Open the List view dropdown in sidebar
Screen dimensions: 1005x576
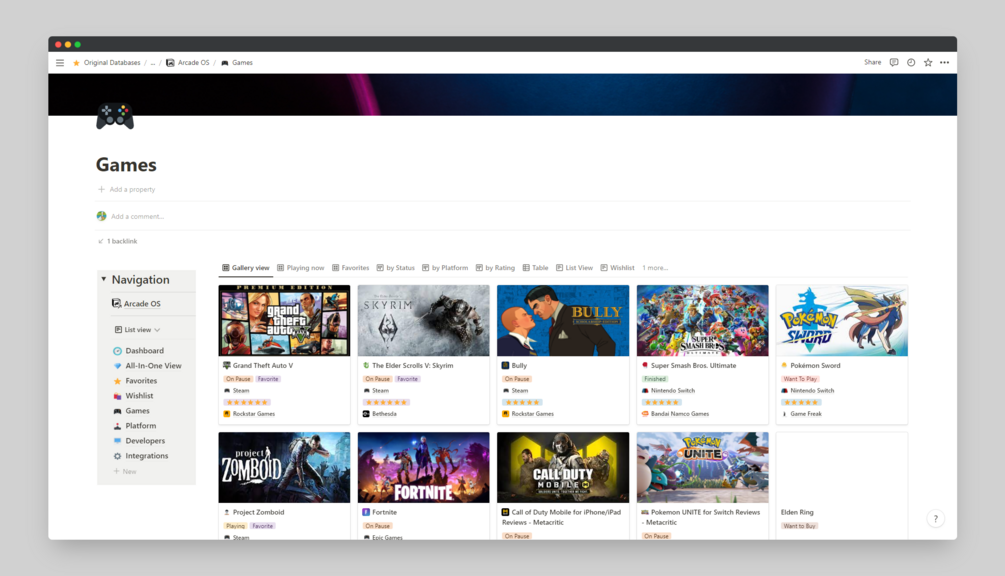click(x=137, y=330)
